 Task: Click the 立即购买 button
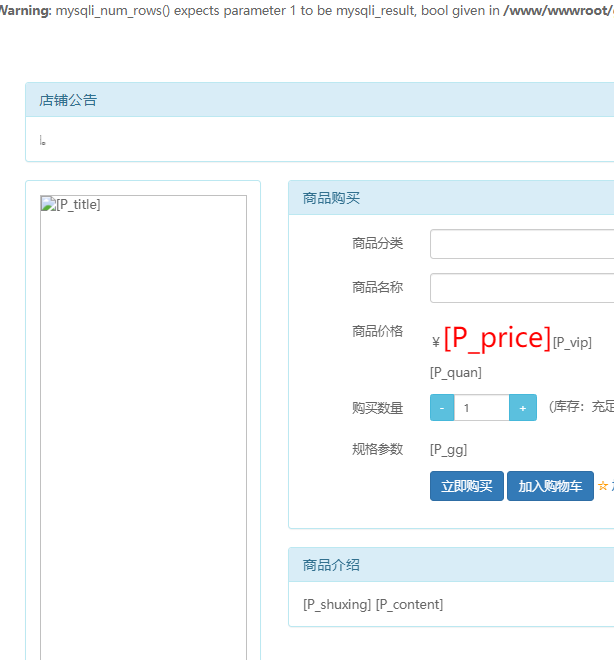tap(467, 487)
